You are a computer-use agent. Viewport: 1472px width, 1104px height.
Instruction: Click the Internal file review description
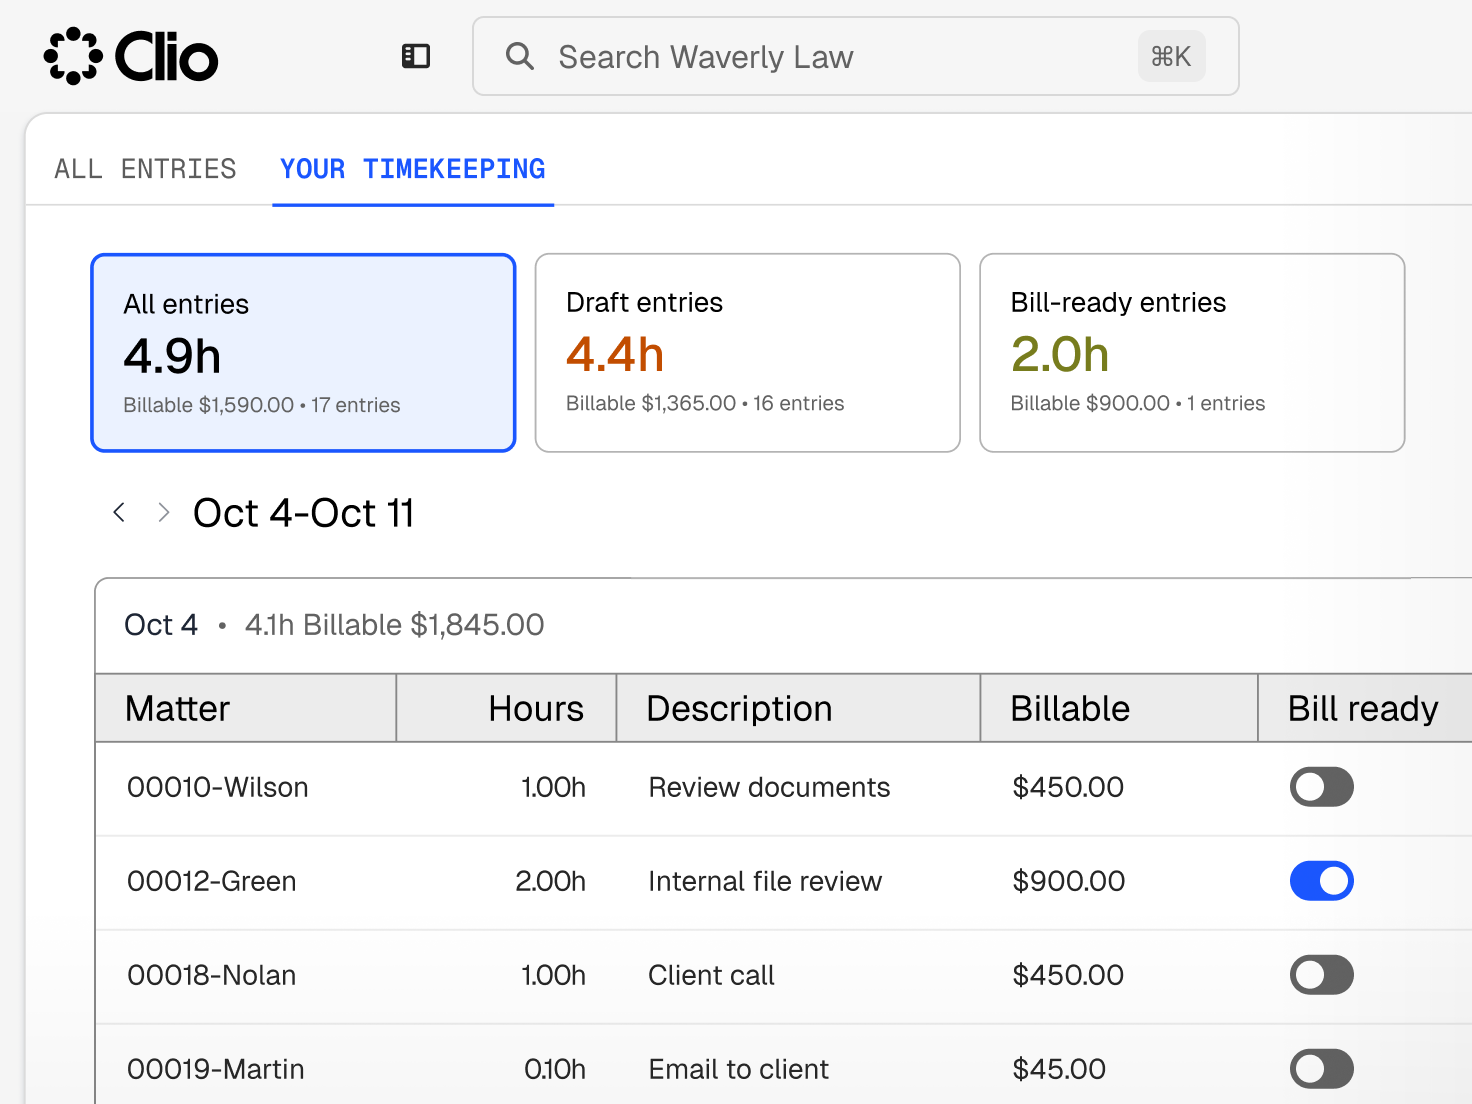(x=765, y=881)
